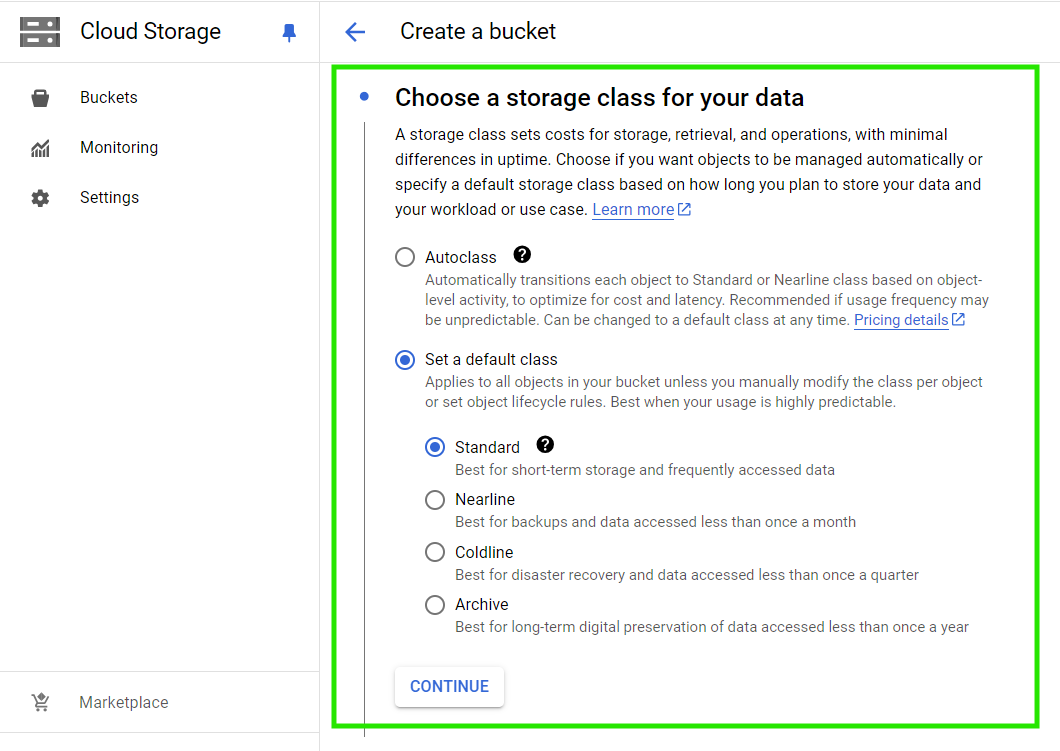Select the Autoclass radio option
The height and width of the screenshot is (751, 1060).
(405, 258)
